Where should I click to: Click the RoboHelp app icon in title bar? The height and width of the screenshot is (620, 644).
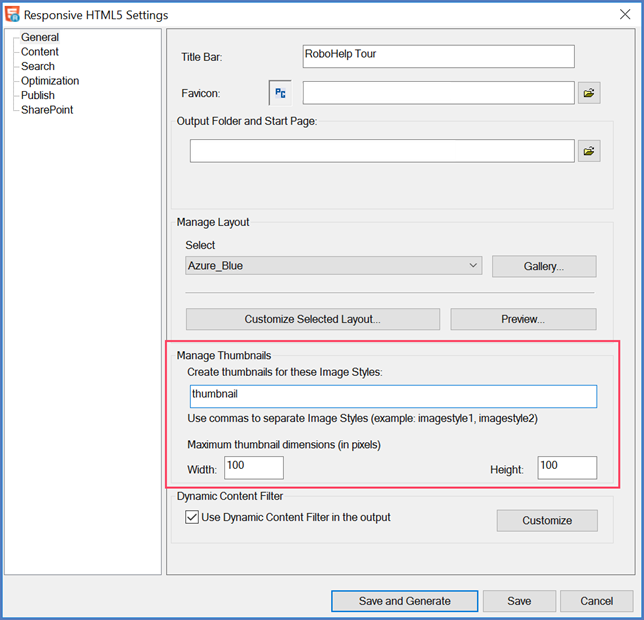[x=12, y=15]
